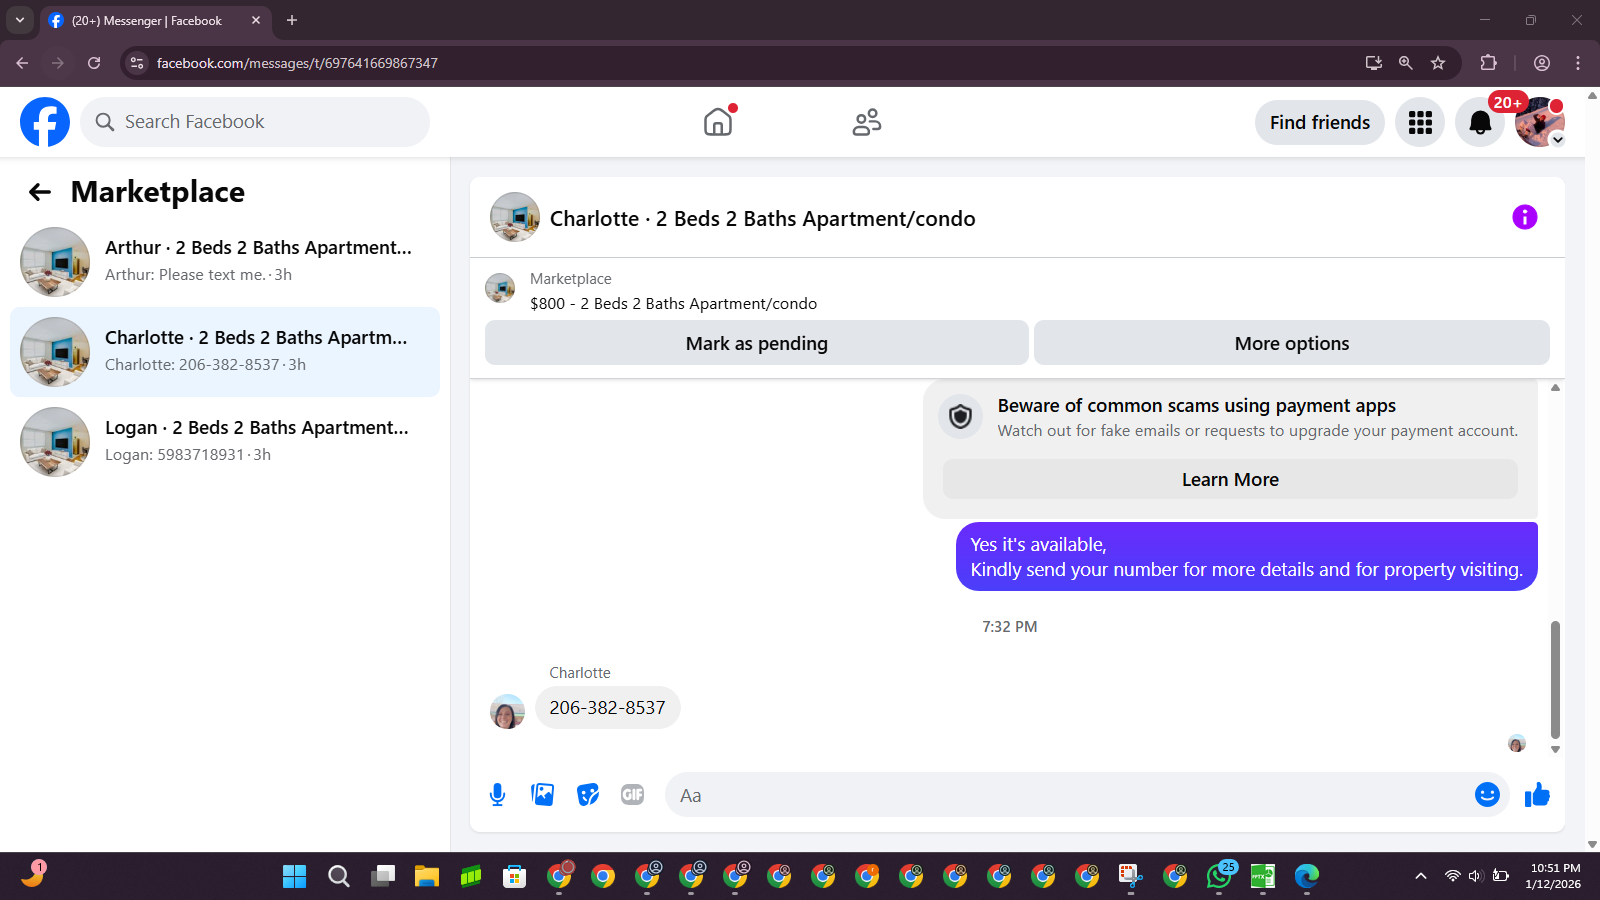Open Chrome three-dot menu
This screenshot has height=900, width=1600.
point(1578,63)
